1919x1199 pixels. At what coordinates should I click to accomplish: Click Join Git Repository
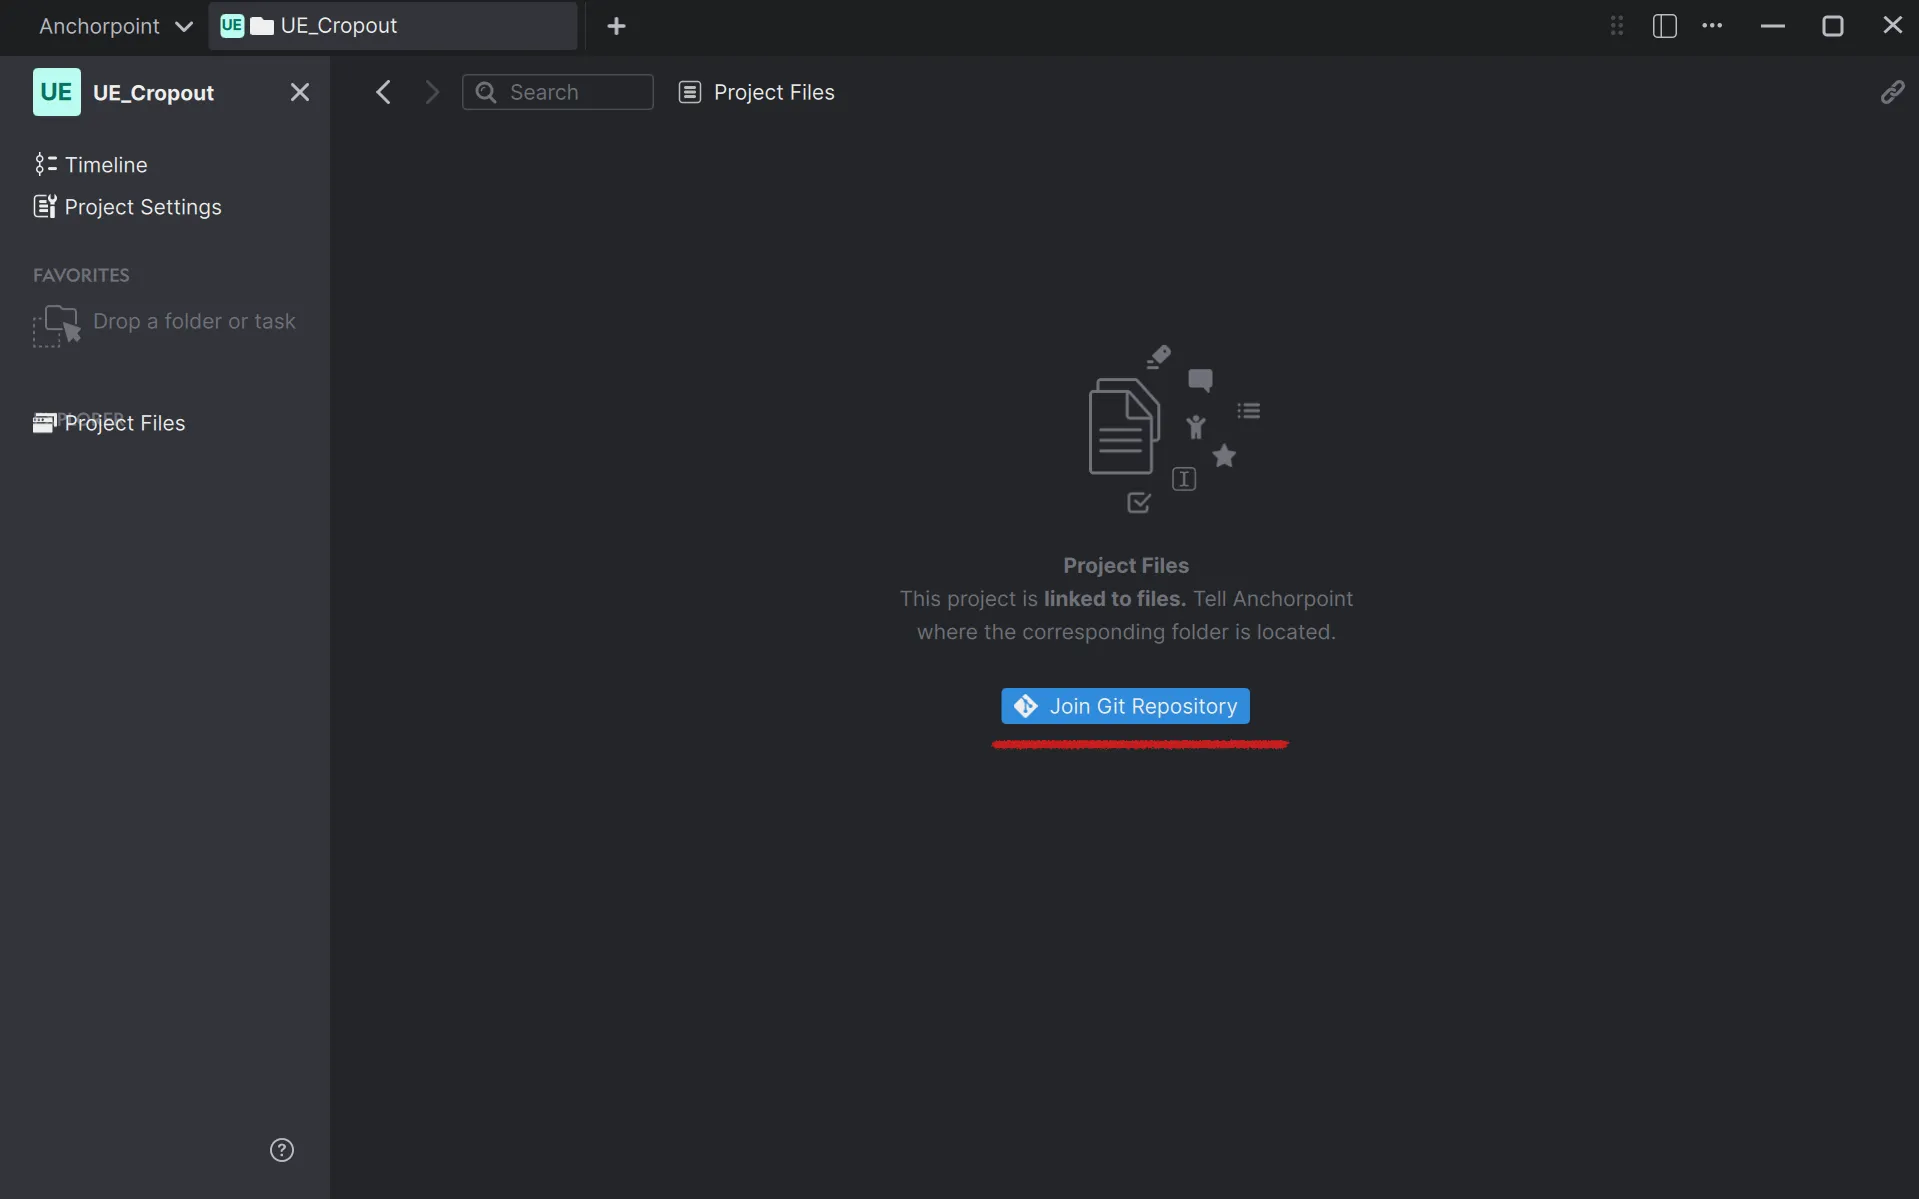coord(1124,706)
